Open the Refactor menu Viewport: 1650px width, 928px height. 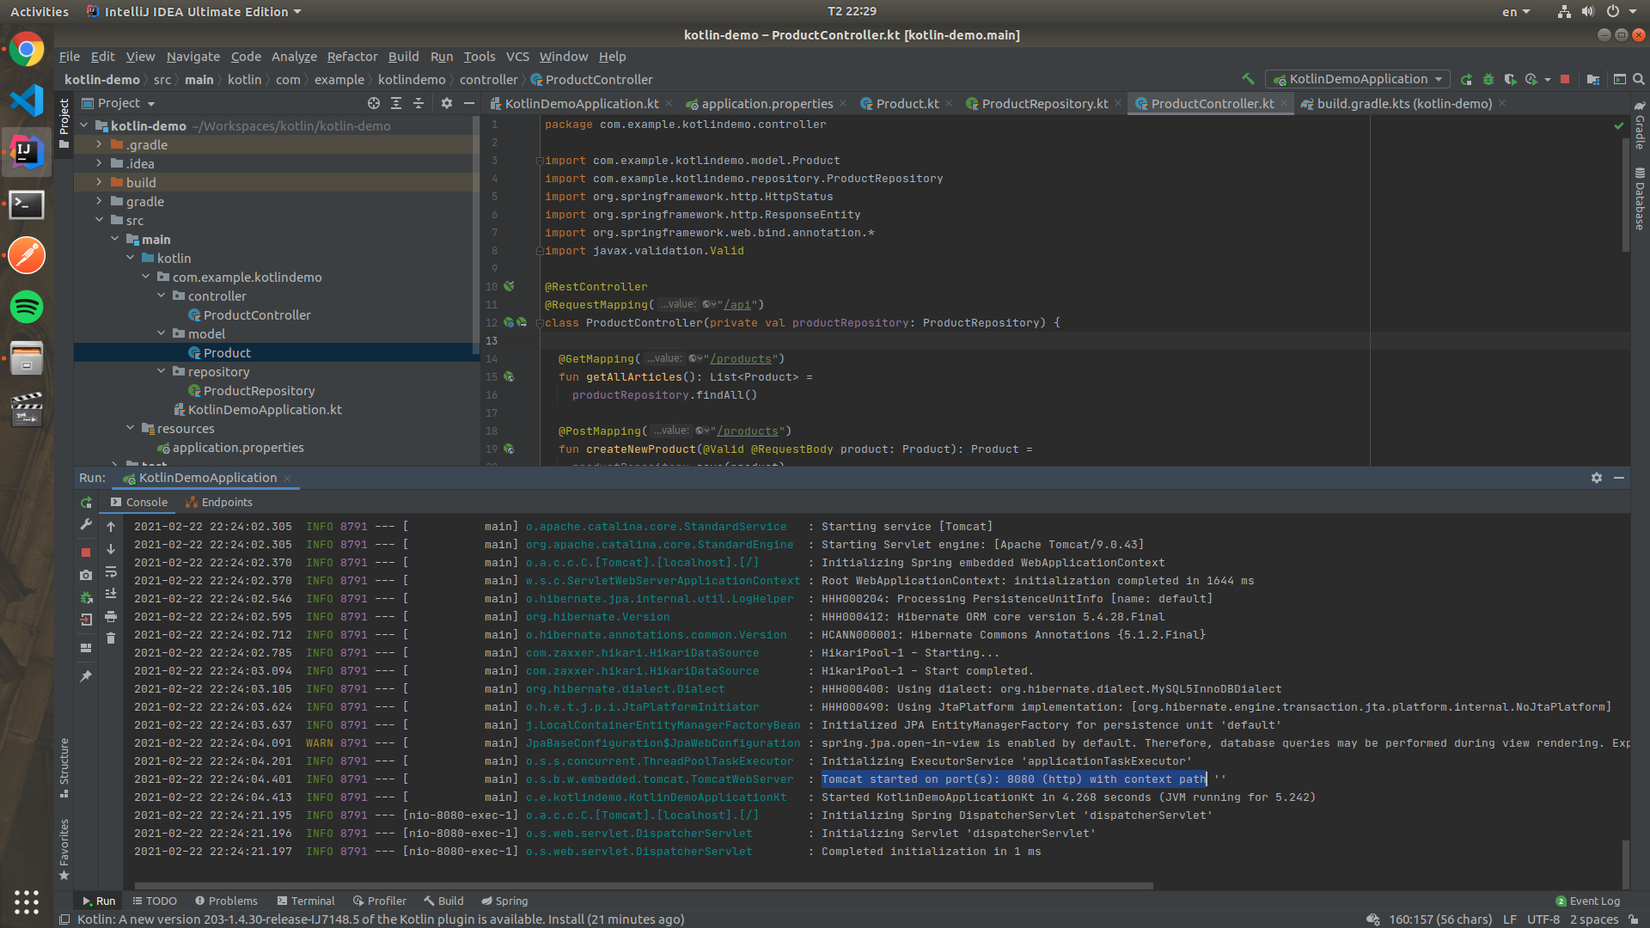coord(352,56)
